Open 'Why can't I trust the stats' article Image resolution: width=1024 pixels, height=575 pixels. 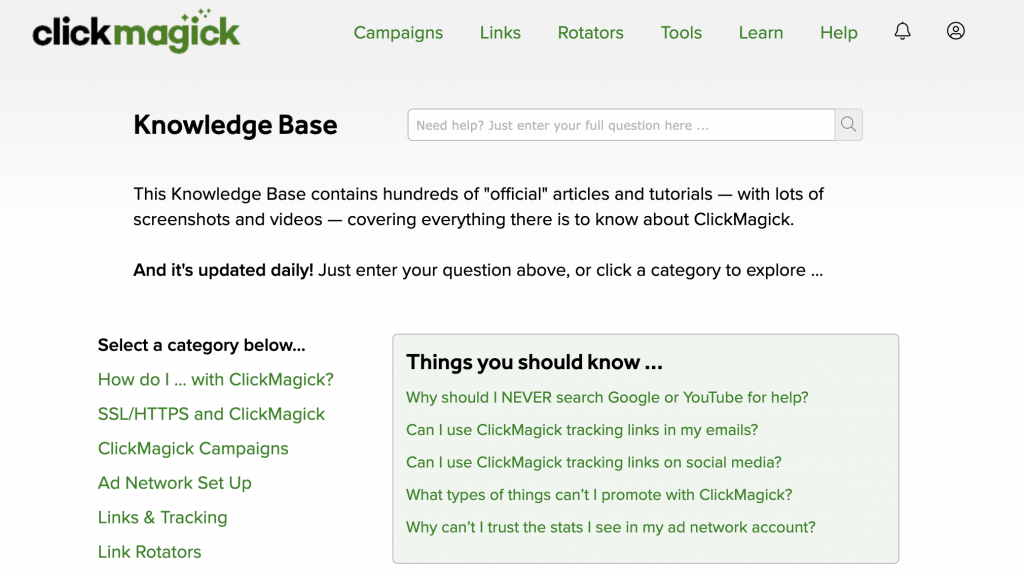pos(611,527)
